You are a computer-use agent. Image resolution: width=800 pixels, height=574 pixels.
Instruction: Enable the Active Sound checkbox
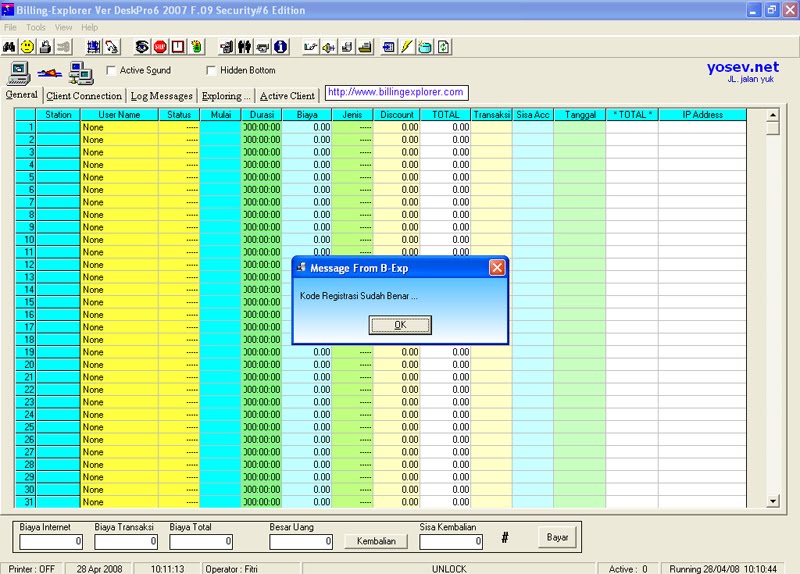(x=111, y=70)
